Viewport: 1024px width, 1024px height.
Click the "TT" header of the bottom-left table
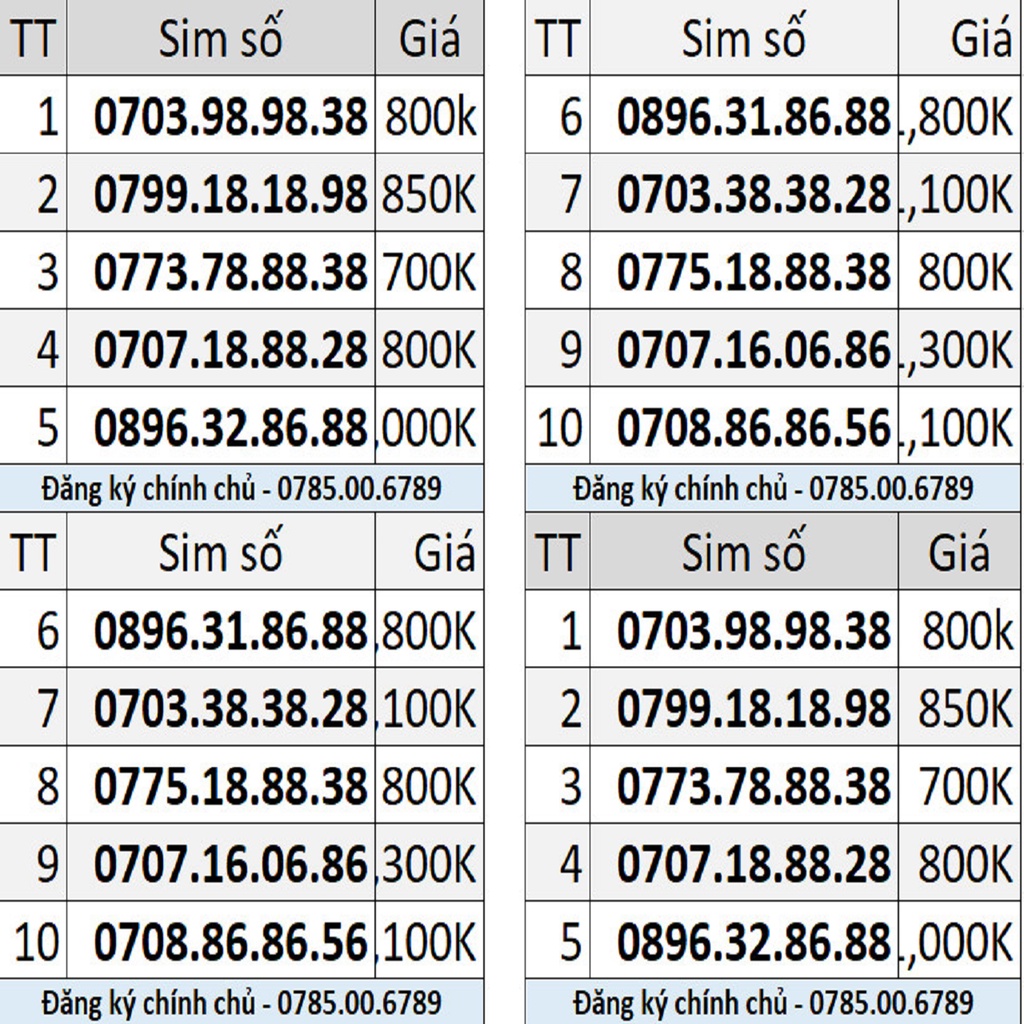pos(33,554)
